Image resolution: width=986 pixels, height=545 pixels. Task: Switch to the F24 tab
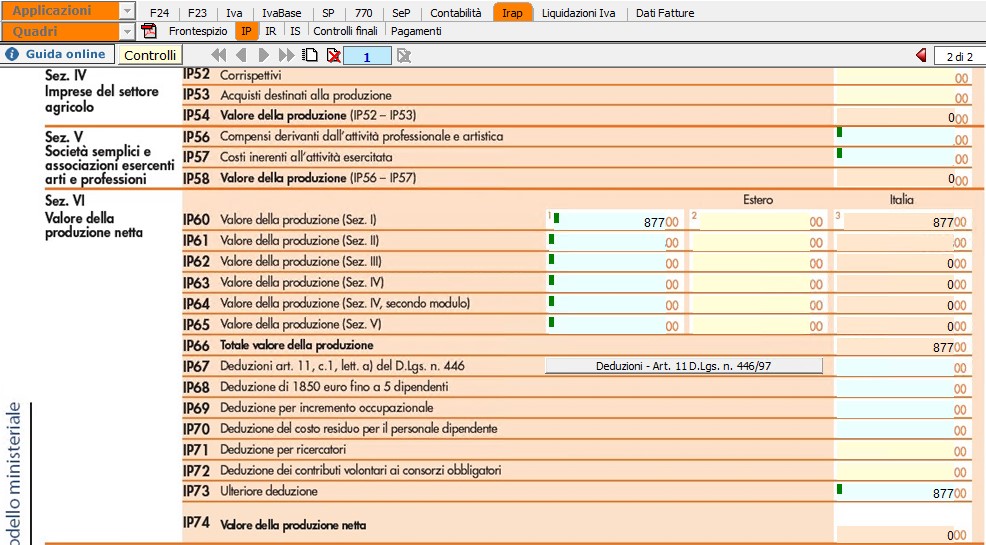tap(160, 13)
